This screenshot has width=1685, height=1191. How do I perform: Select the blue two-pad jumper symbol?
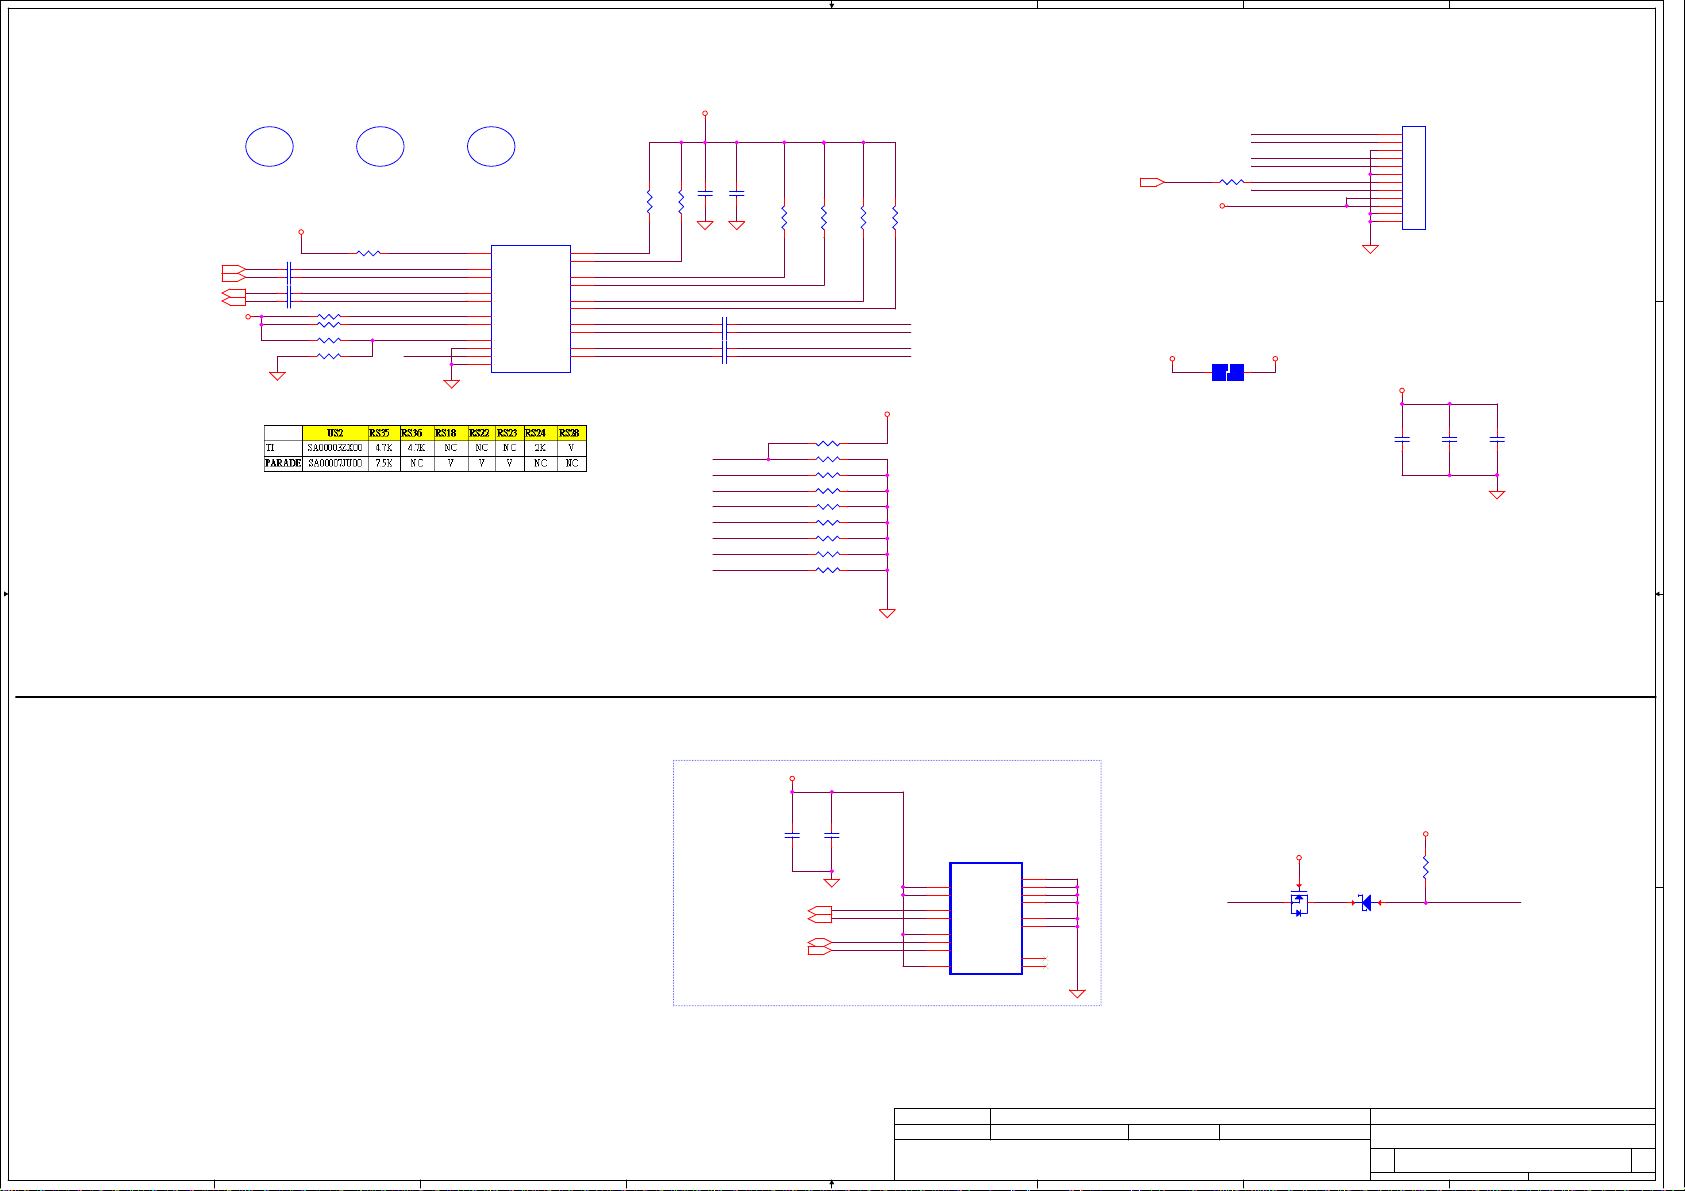[1227, 372]
